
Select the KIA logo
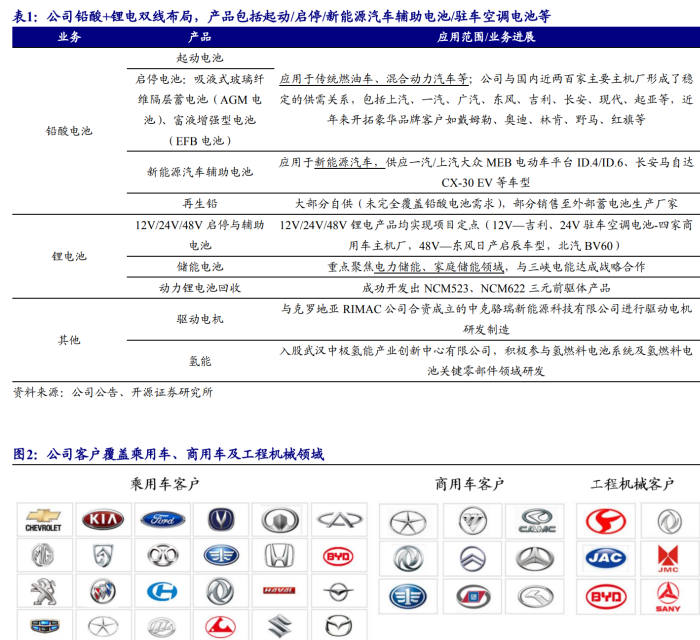click(x=102, y=520)
